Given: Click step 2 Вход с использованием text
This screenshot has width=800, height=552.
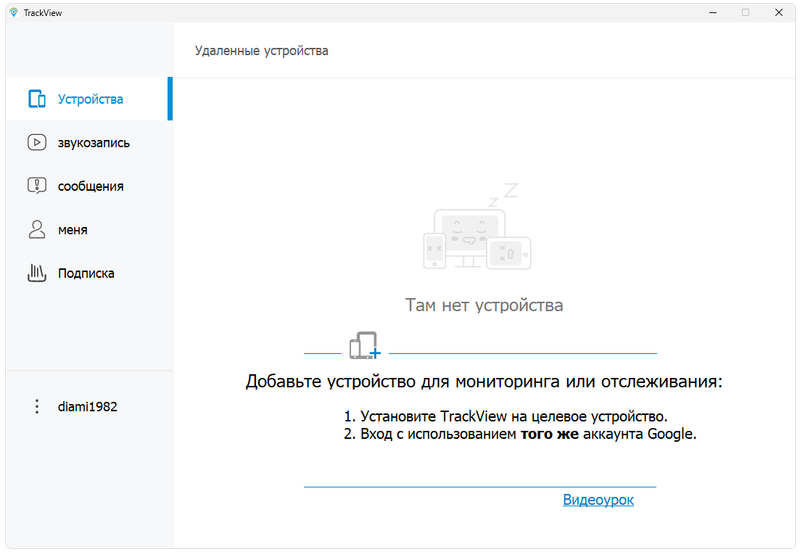Looking at the screenshot, I should [x=520, y=434].
